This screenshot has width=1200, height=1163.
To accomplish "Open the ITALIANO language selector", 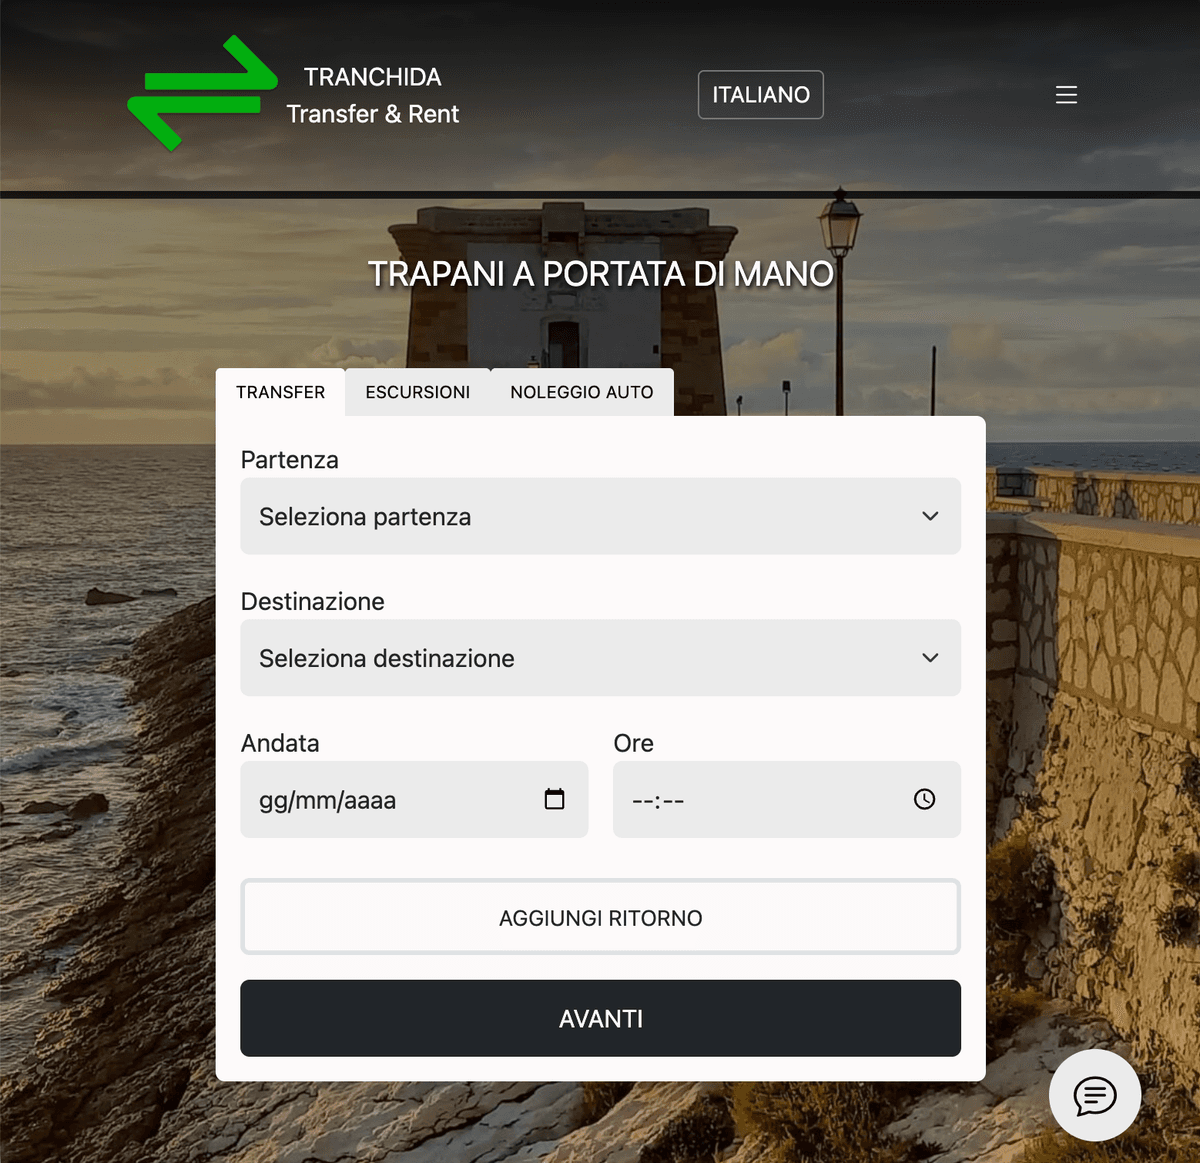I will (x=760, y=94).
